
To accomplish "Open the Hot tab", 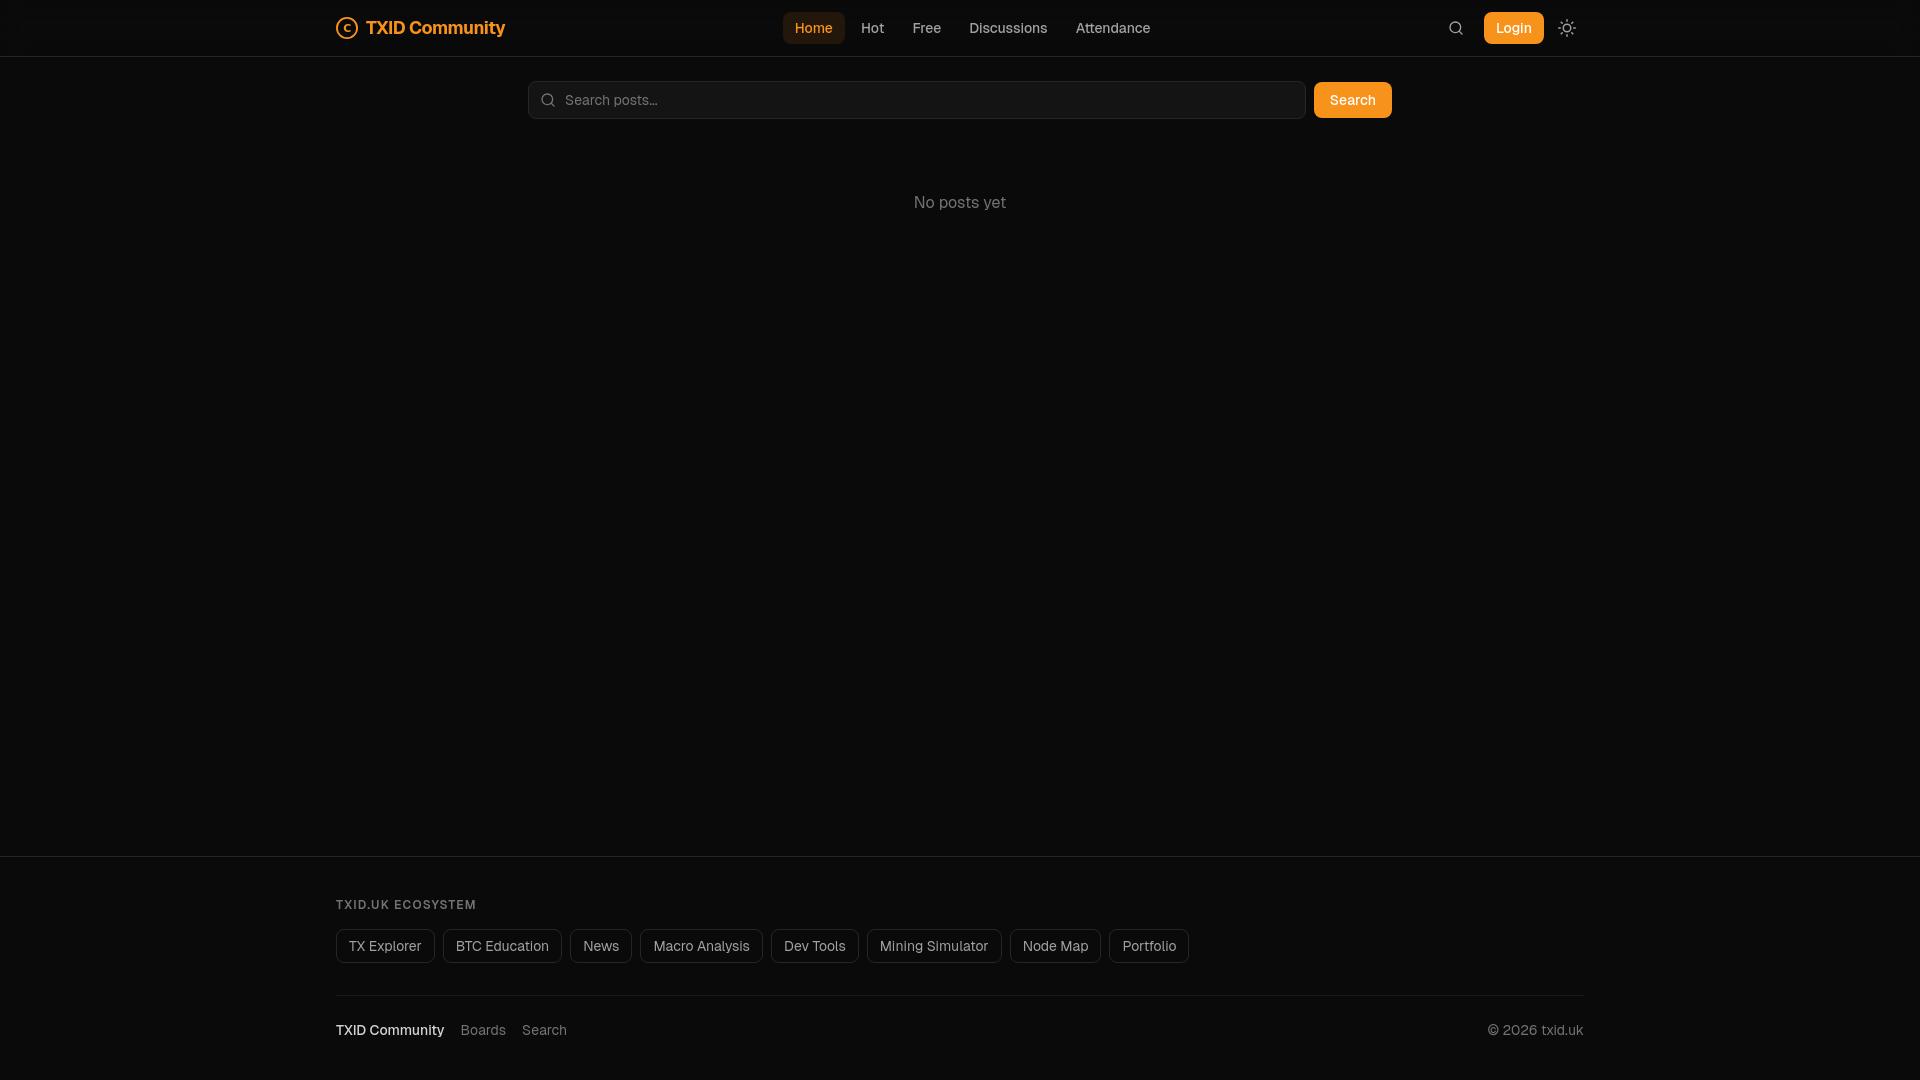I will (872, 28).
